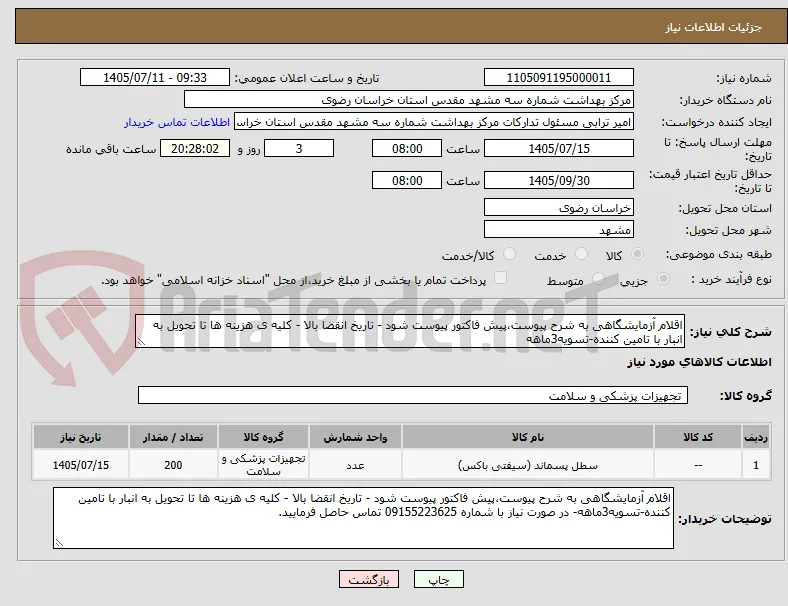This screenshot has height=606, width=788.
Task: Click the buyer organization name field
Action: pos(409,100)
